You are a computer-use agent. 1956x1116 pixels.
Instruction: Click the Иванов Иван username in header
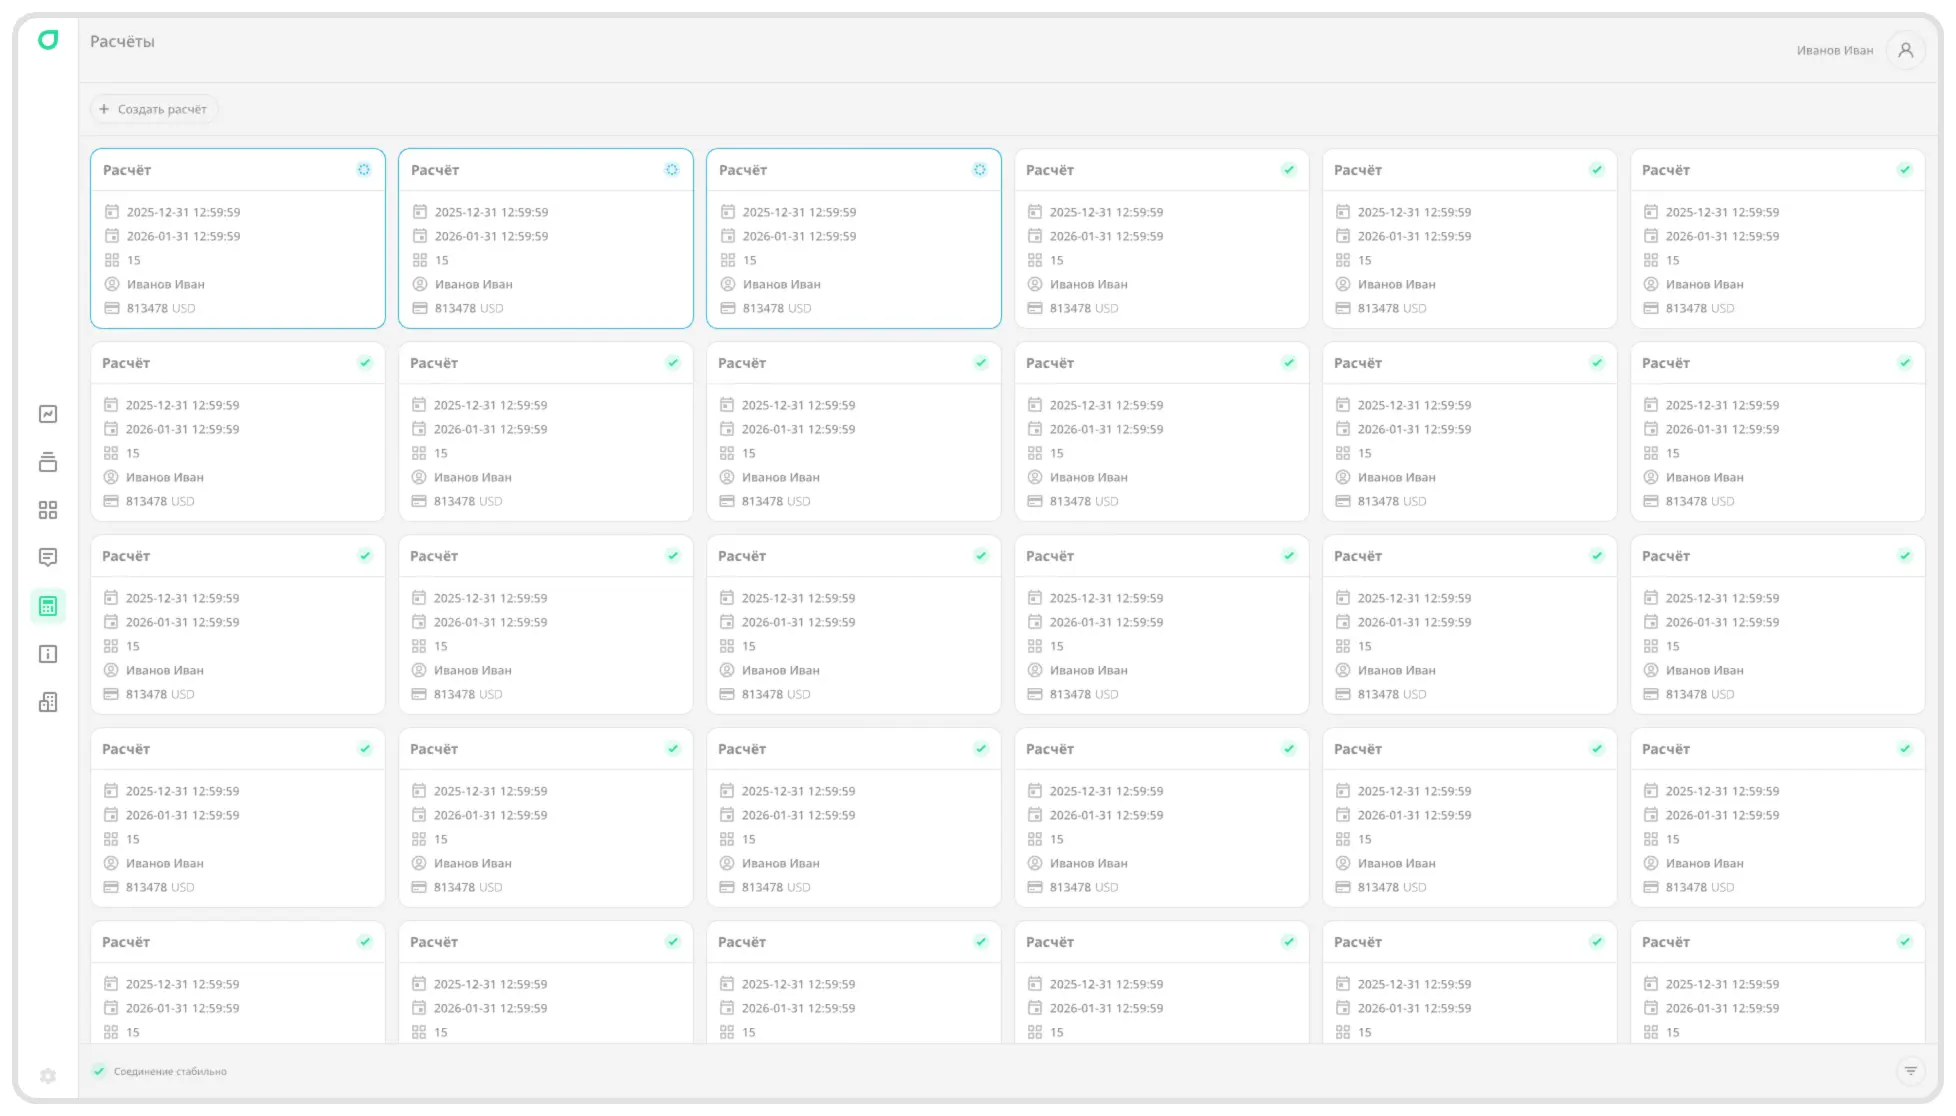point(1834,50)
